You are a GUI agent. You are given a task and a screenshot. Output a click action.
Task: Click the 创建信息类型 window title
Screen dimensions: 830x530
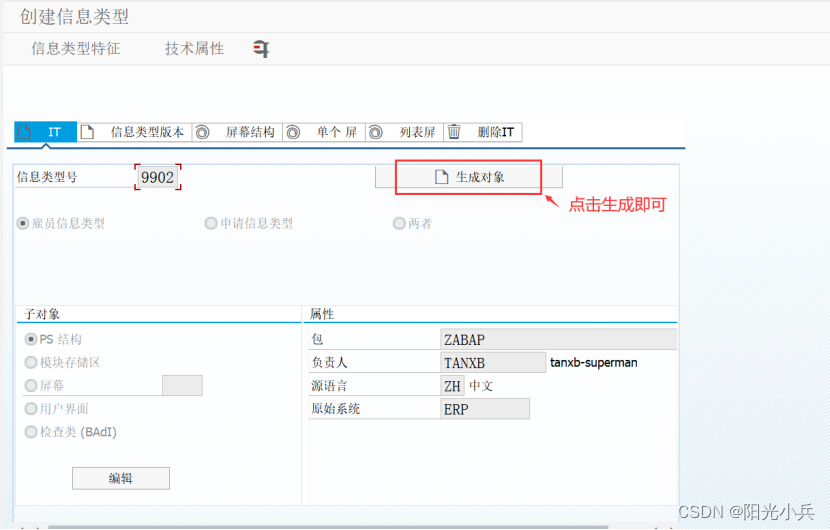click(x=75, y=16)
